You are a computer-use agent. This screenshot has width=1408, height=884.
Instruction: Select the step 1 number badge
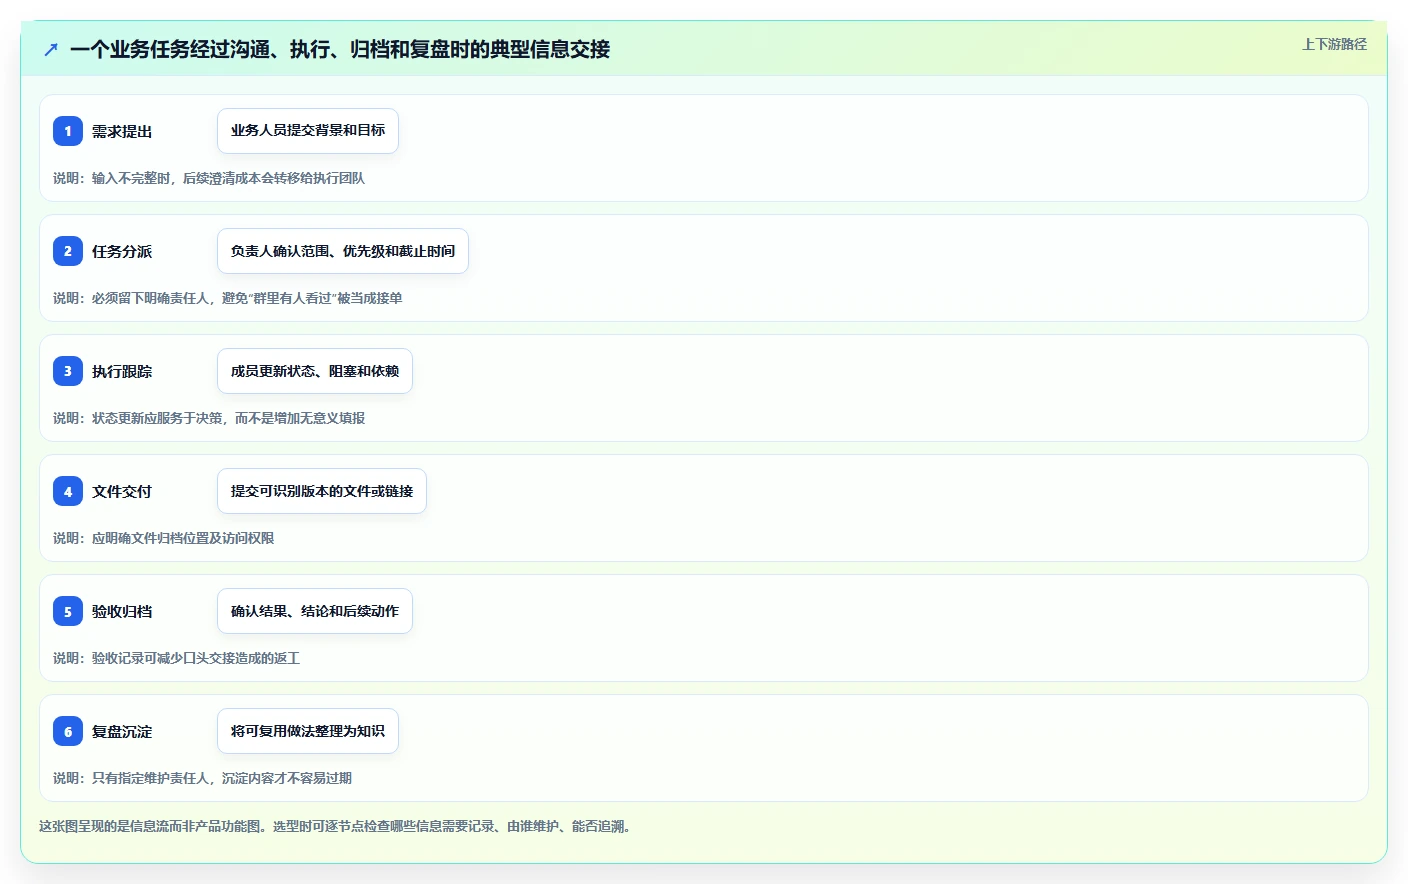point(68,131)
